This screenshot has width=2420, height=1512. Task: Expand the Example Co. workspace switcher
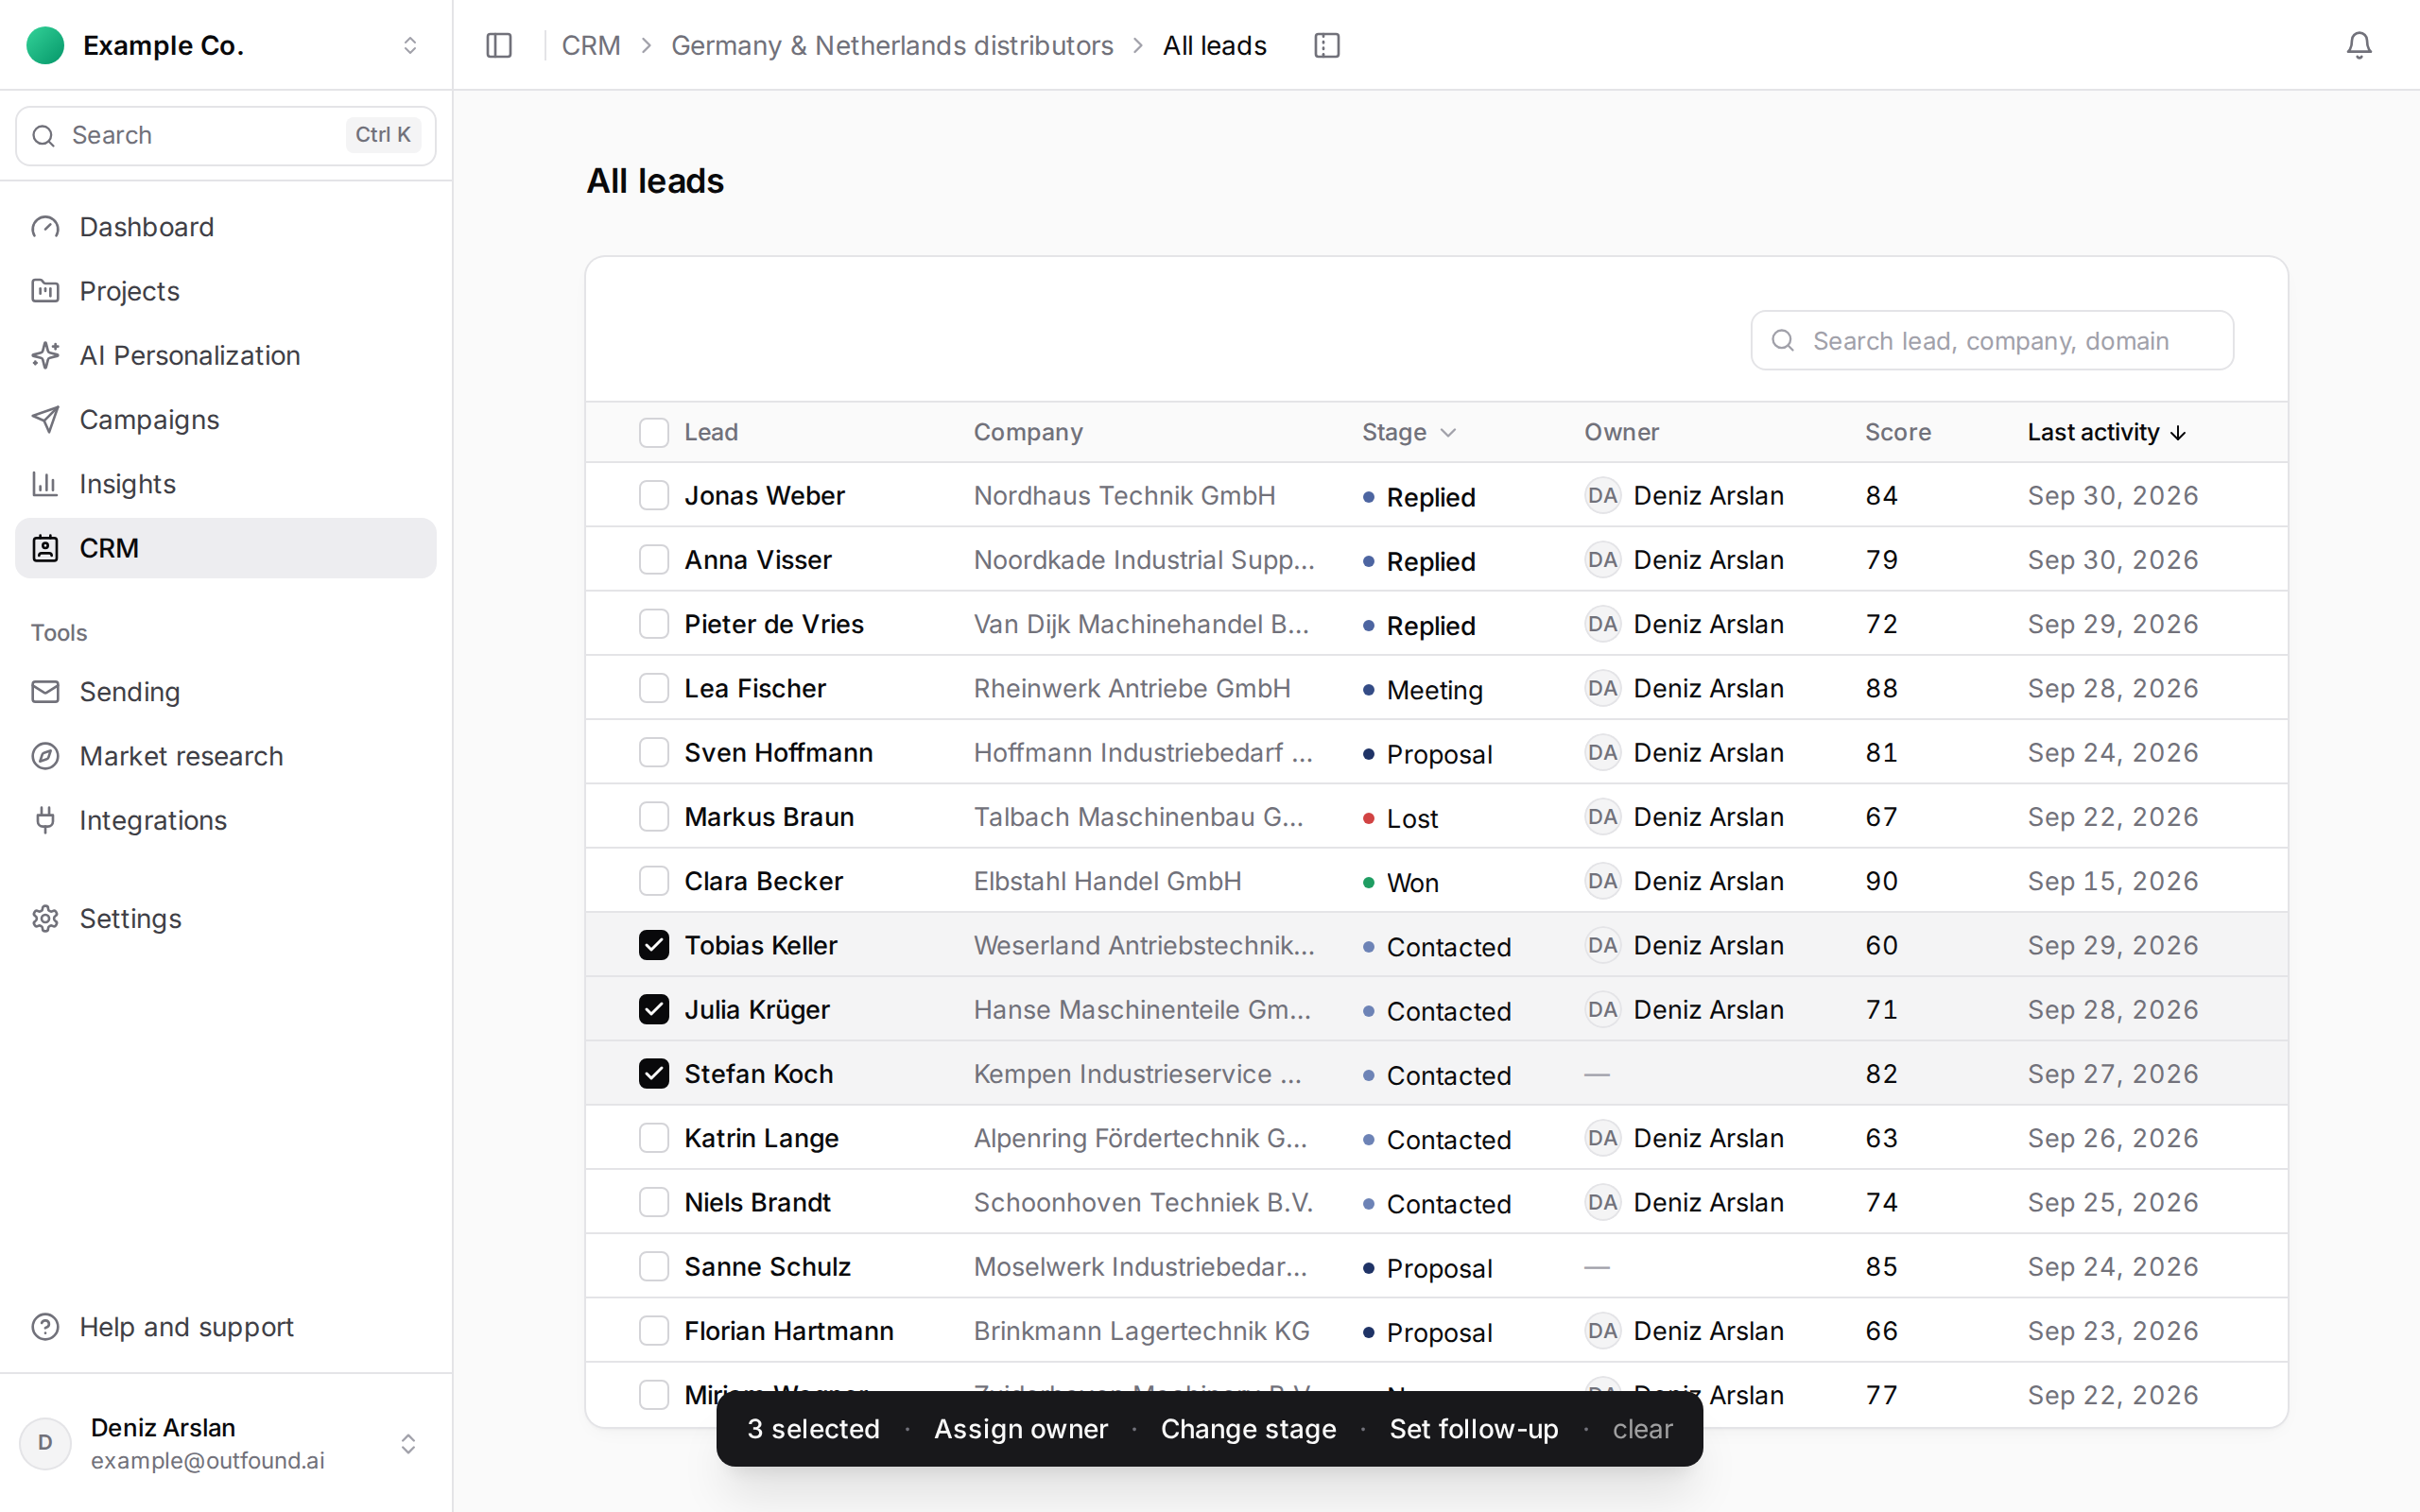[409, 45]
